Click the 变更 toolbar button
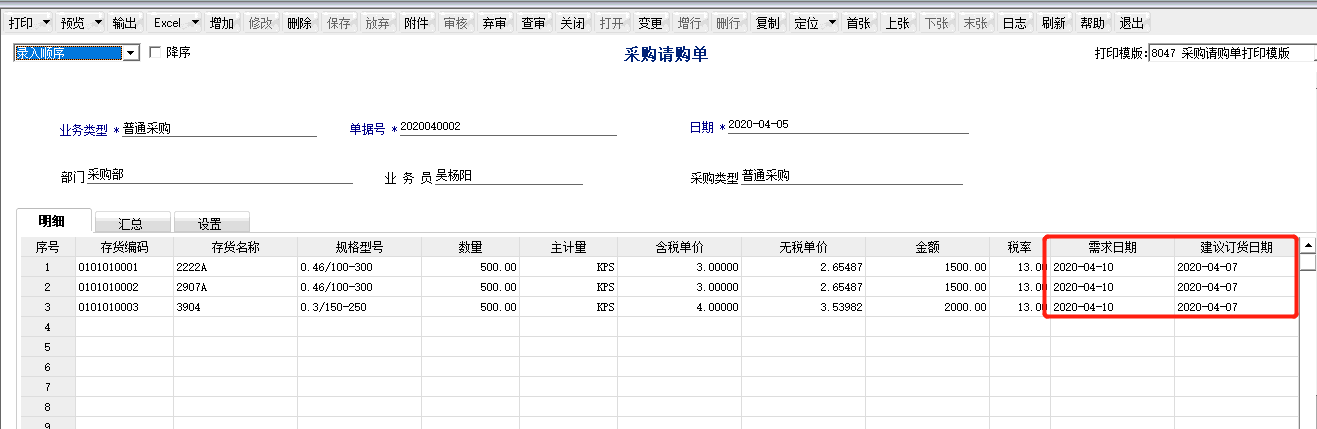This screenshot has width=1317, height=429. click(x=650, y=23)
